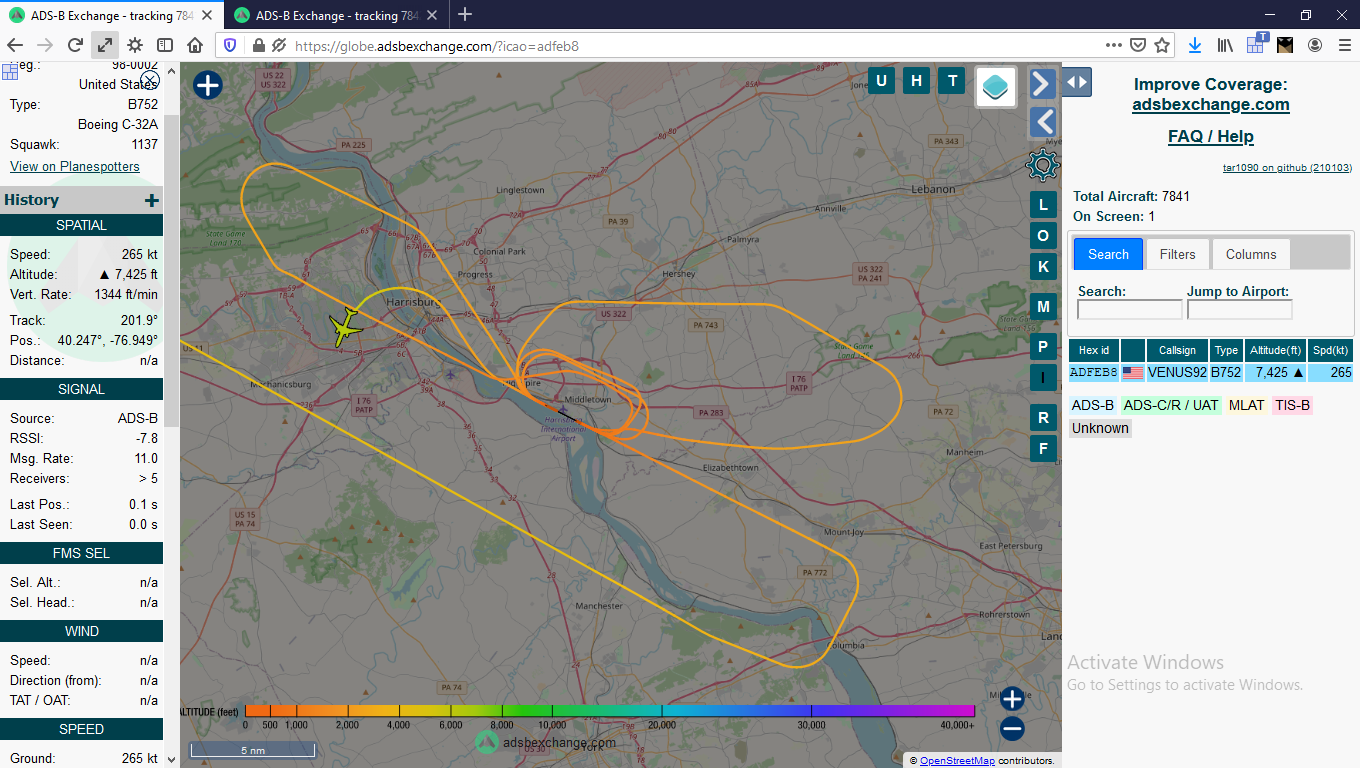The image size is (1360, 768).
Task: Open page actions three-dot menu
Action: pyautogui.click(x=1114, y=45)
